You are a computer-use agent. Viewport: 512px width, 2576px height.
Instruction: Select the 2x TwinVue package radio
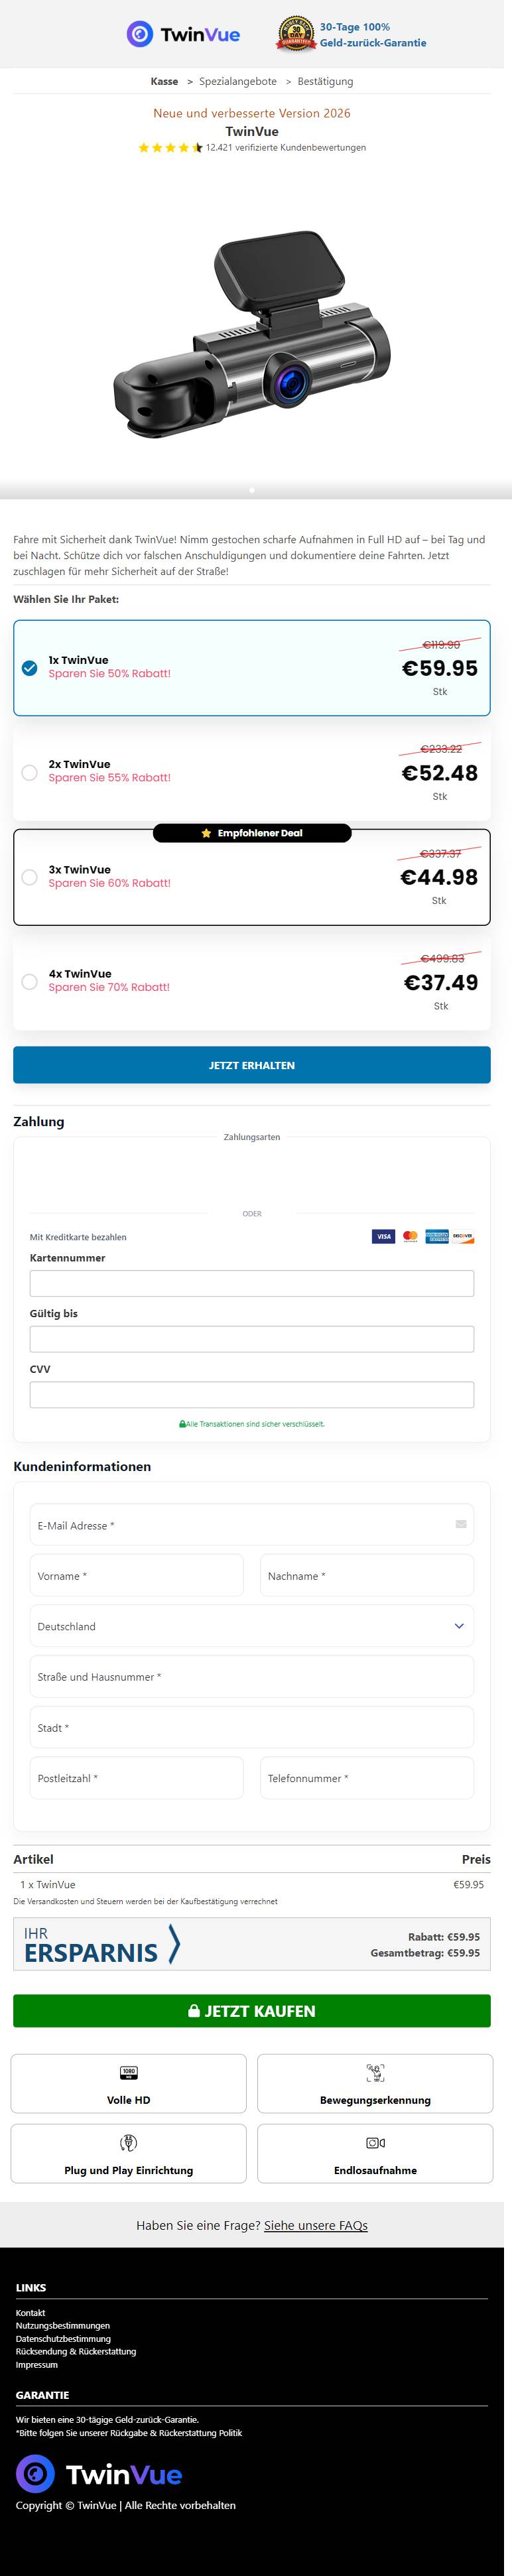coord(30,772)
